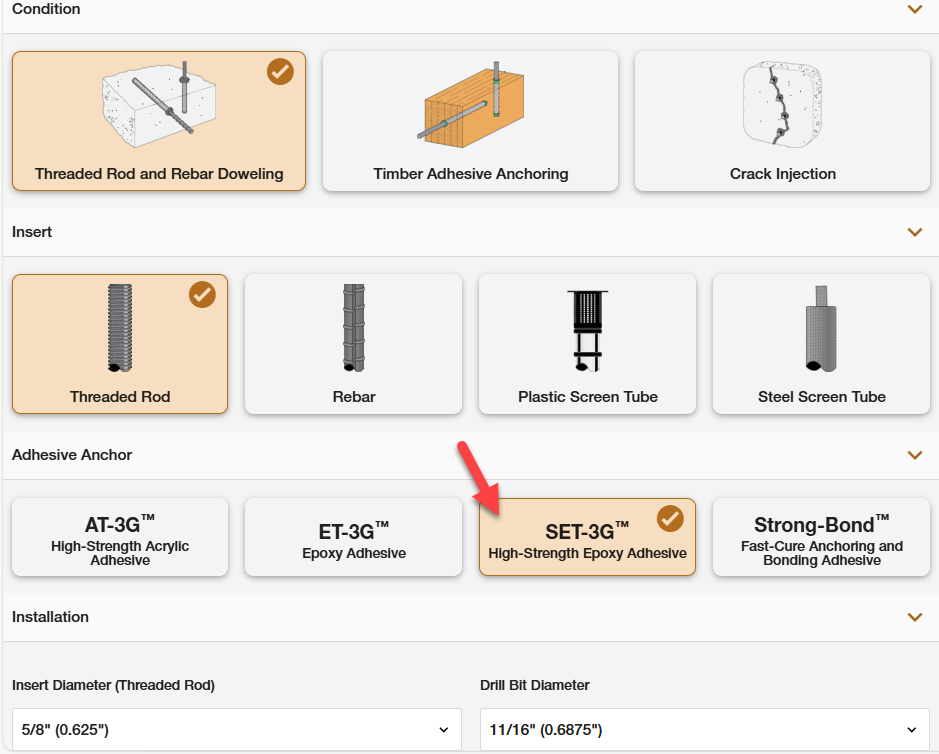Toggle the Threaded Rod insert checkmark
This screenshot has width=939, height=754.
pyautogui.click(x=202, y=295)
